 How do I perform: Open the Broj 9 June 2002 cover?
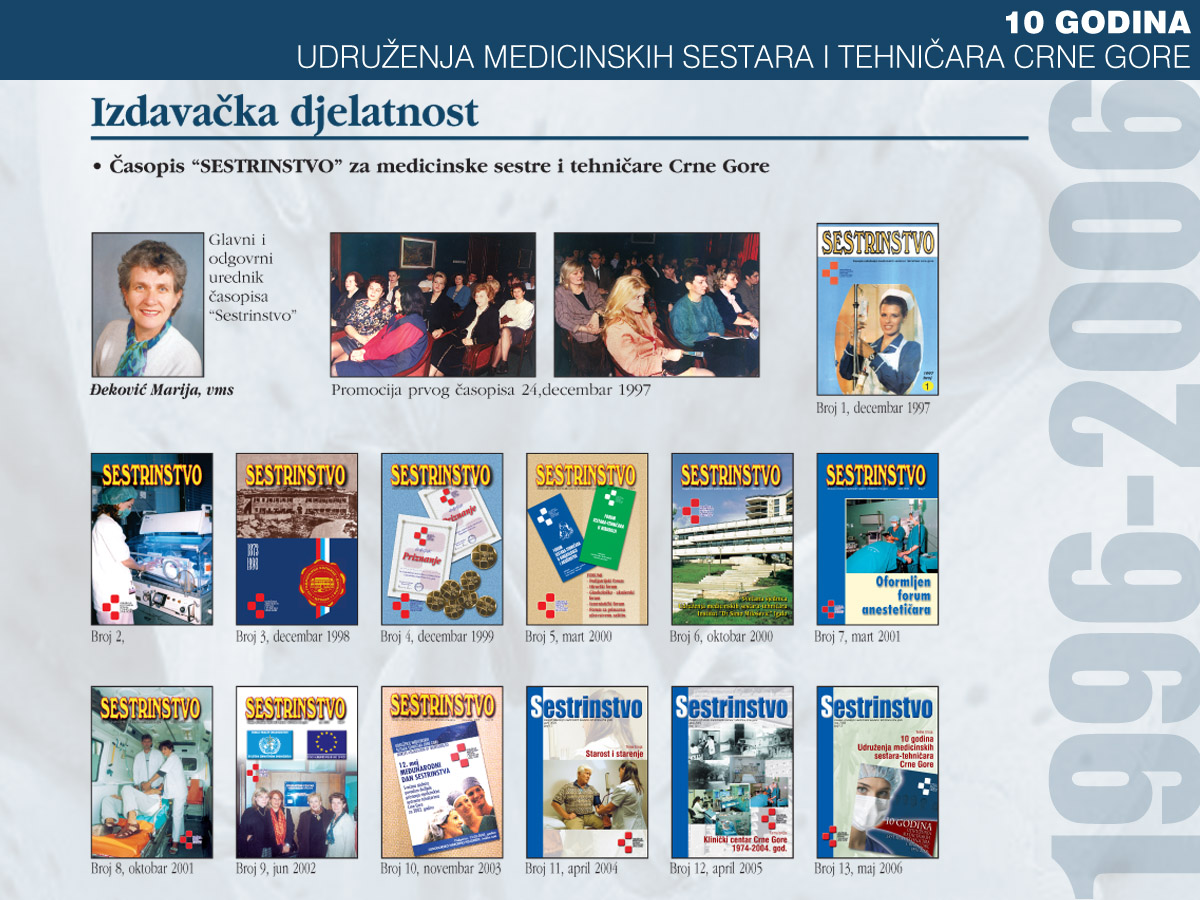(x=296, y=772)
